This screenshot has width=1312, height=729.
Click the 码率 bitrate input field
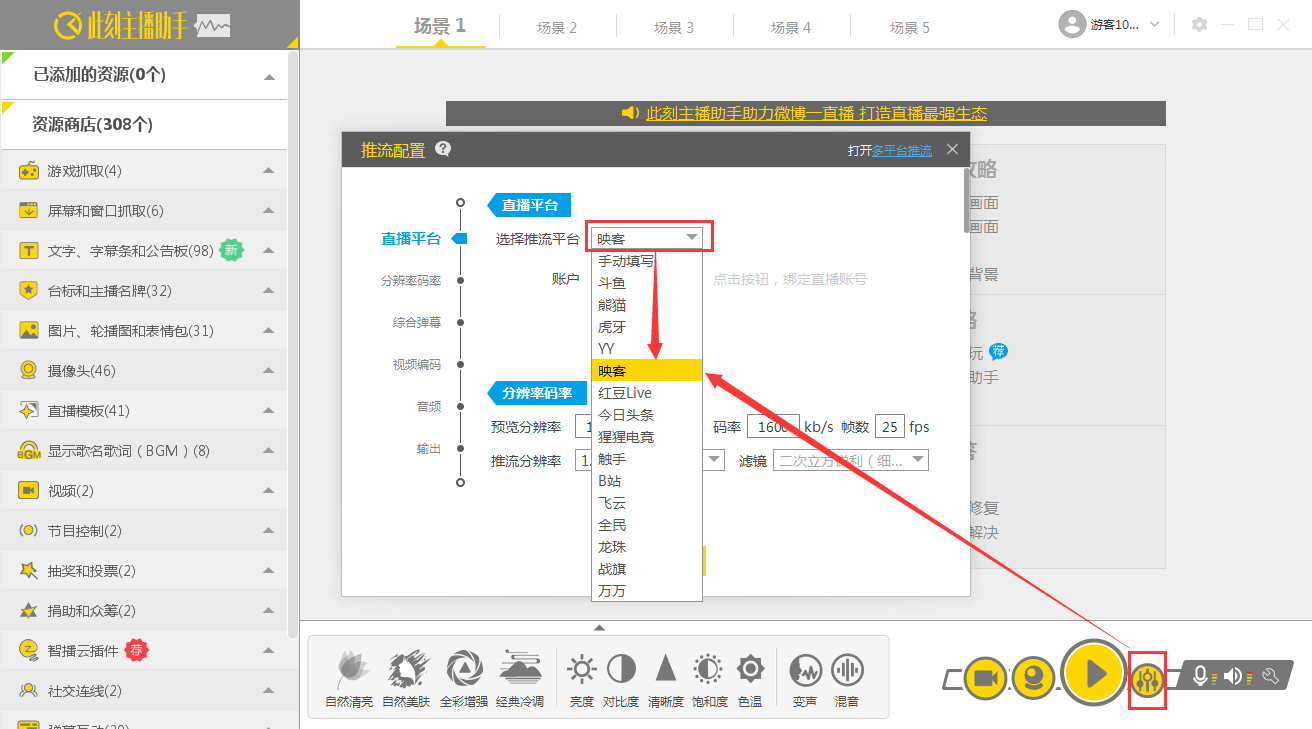click(x=773, y=427)
